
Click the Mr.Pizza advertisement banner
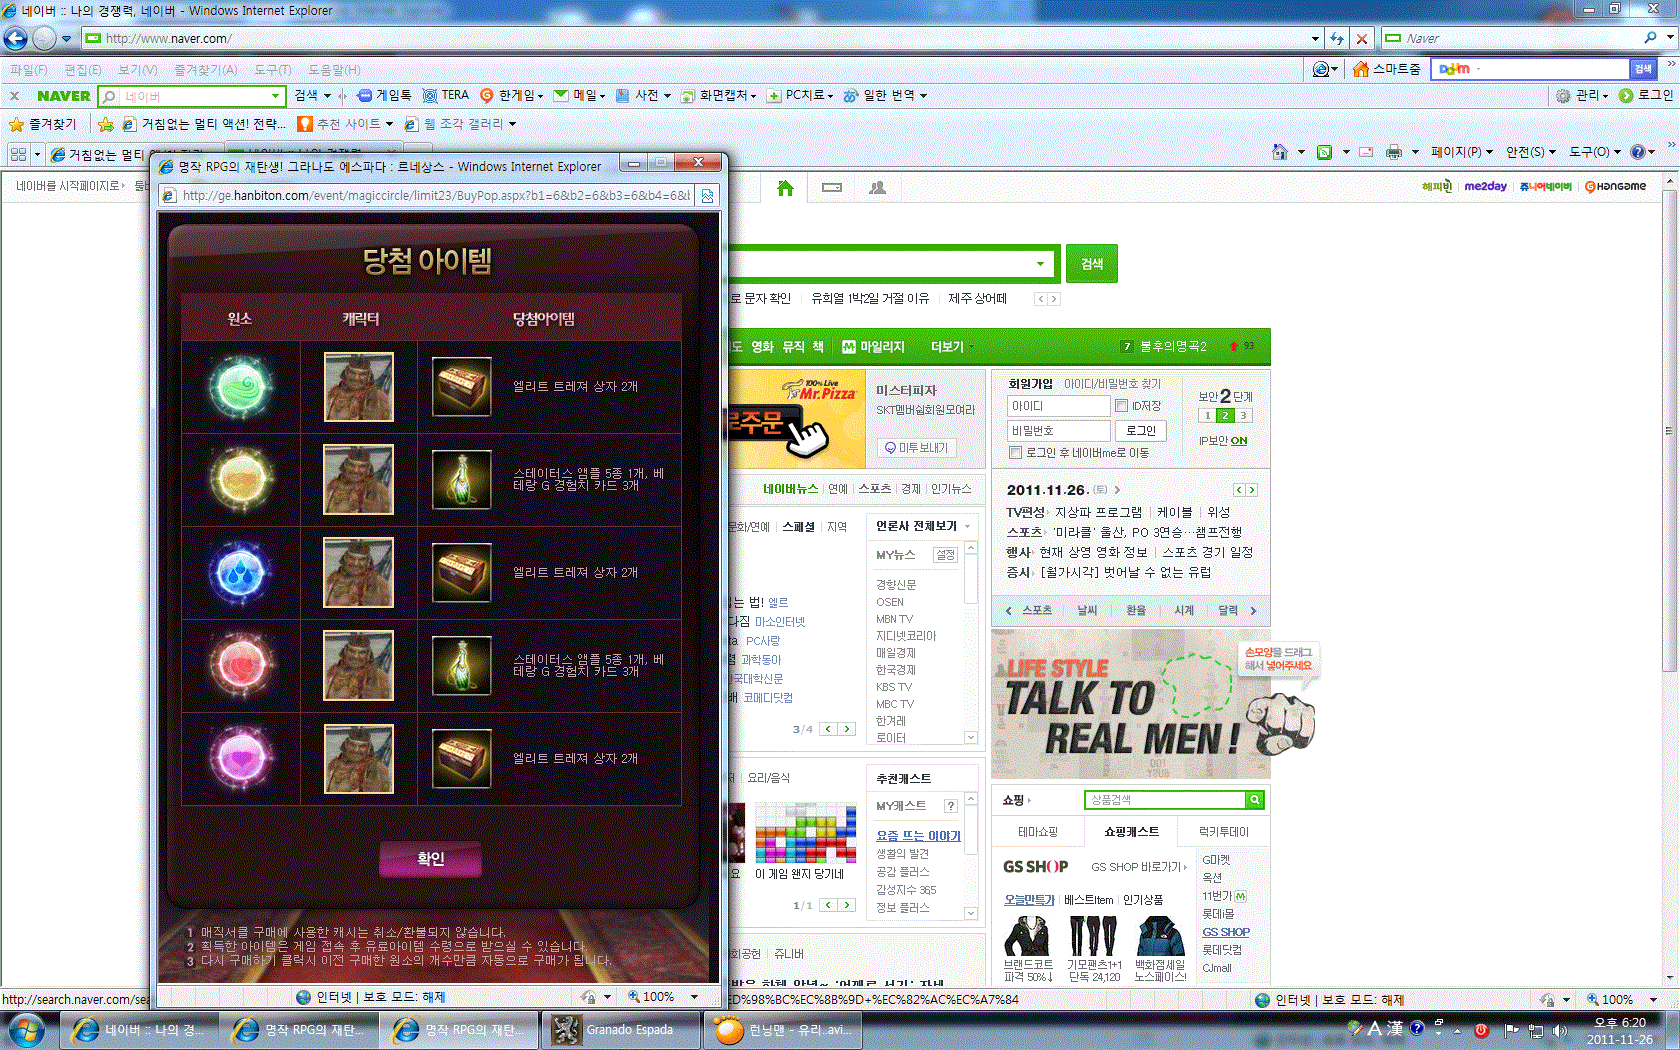pos(797,420)
